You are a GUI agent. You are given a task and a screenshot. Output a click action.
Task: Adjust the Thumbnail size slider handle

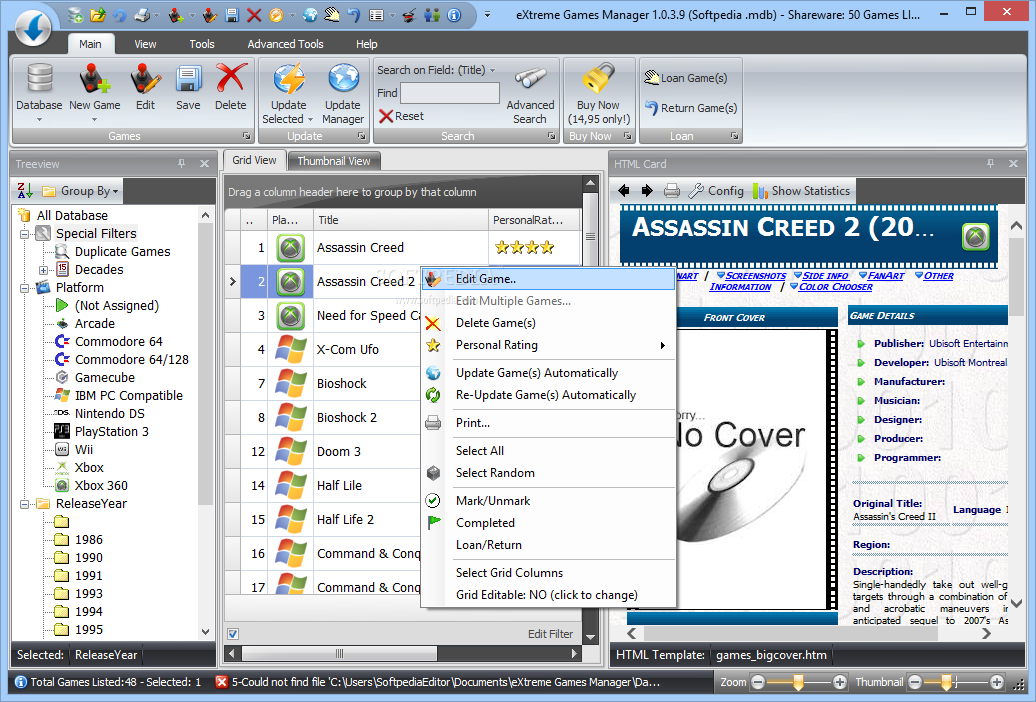pyautogui.click(x=947, y=682)
